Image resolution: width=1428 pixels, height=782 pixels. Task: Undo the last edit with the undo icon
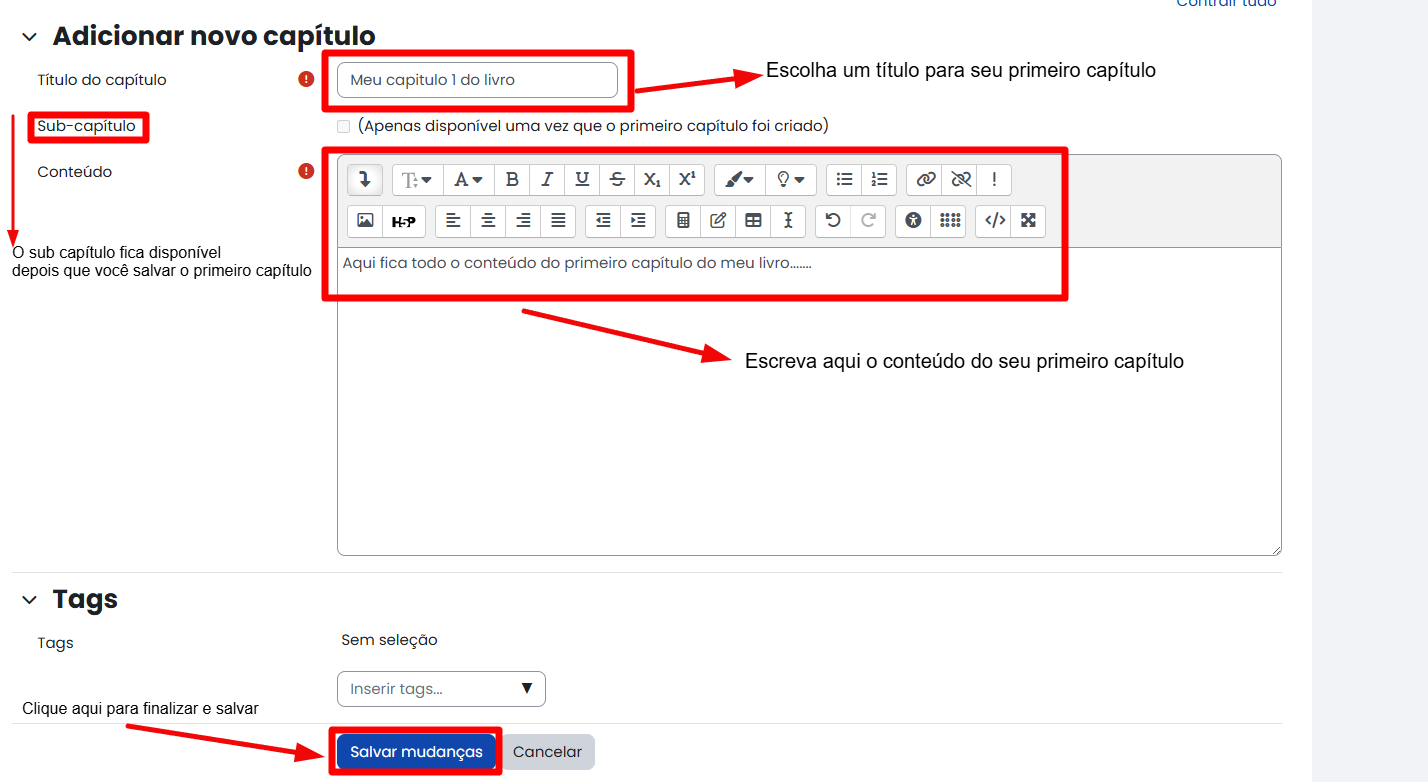click(833, 220)
